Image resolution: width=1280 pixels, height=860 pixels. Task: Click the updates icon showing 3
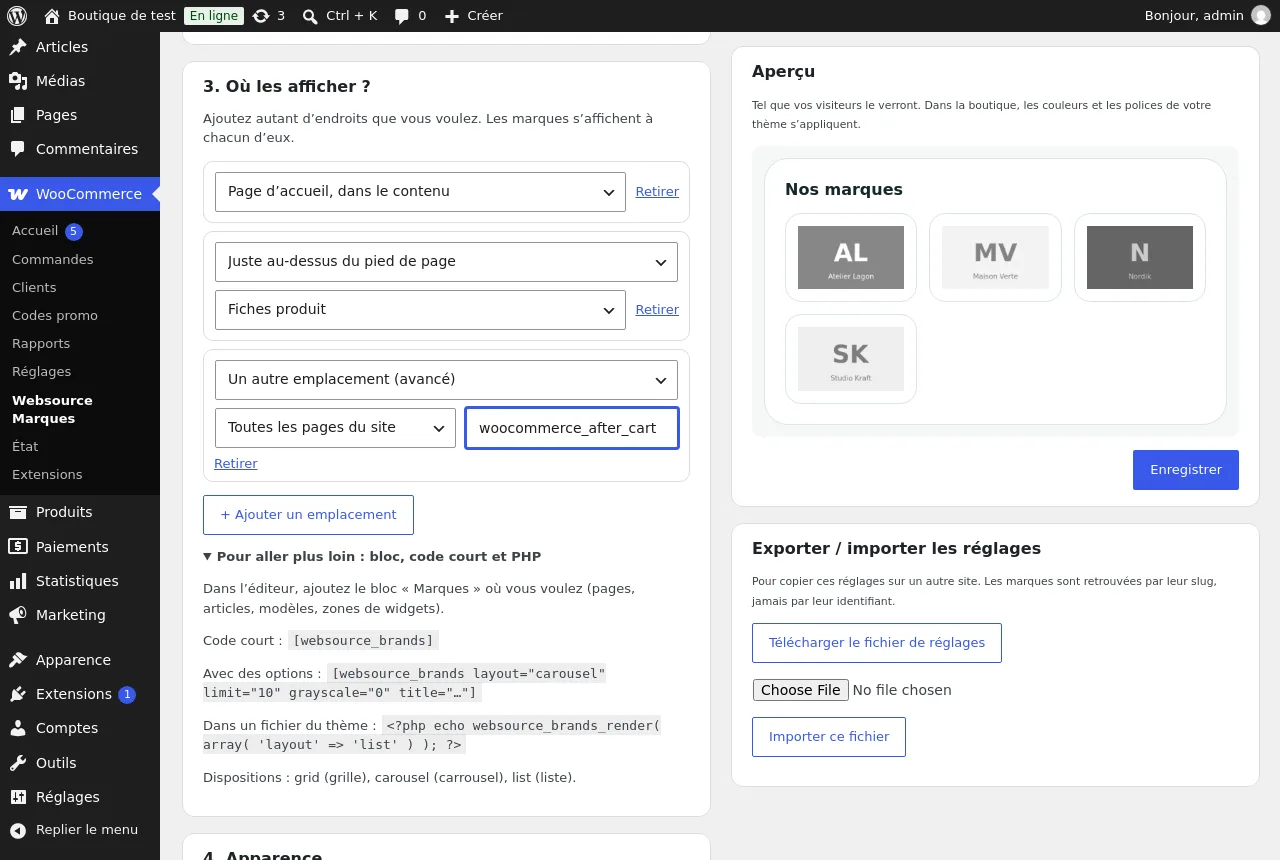pos(261,16)
